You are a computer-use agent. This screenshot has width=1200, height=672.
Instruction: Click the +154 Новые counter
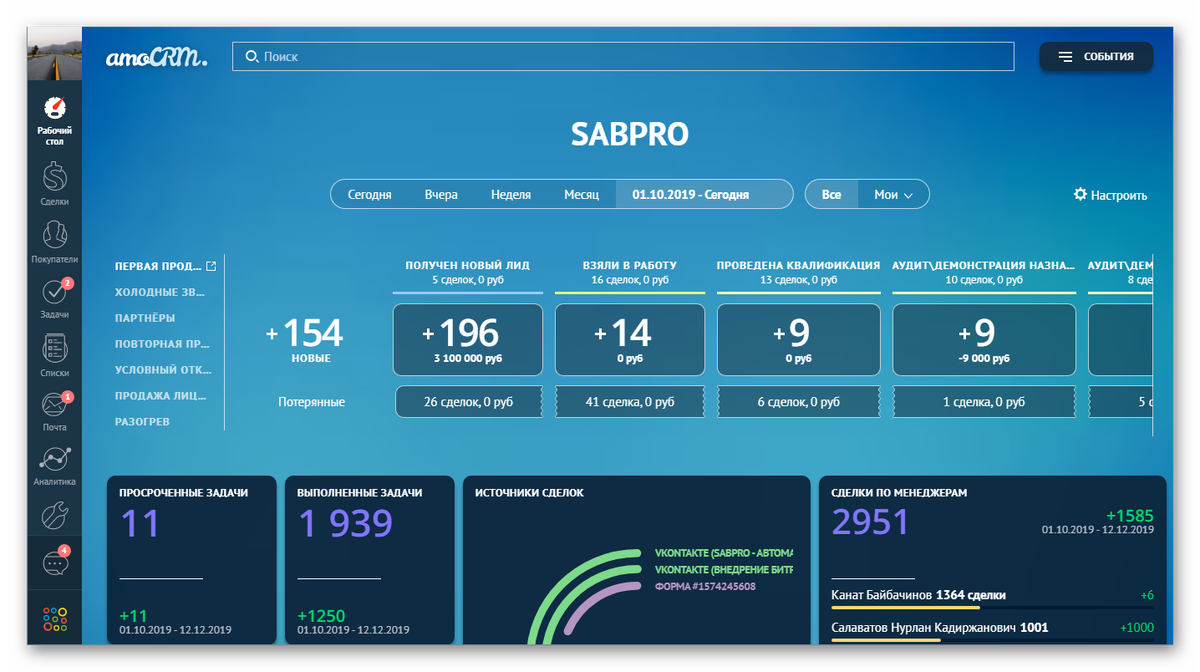point(305,340)
